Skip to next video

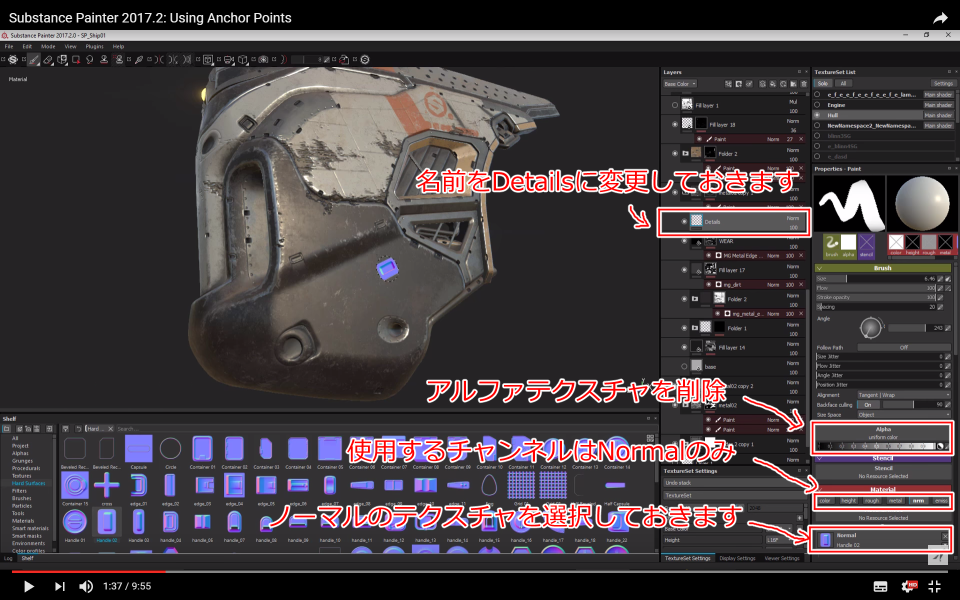pyautogui.click(x=59, y=586)
